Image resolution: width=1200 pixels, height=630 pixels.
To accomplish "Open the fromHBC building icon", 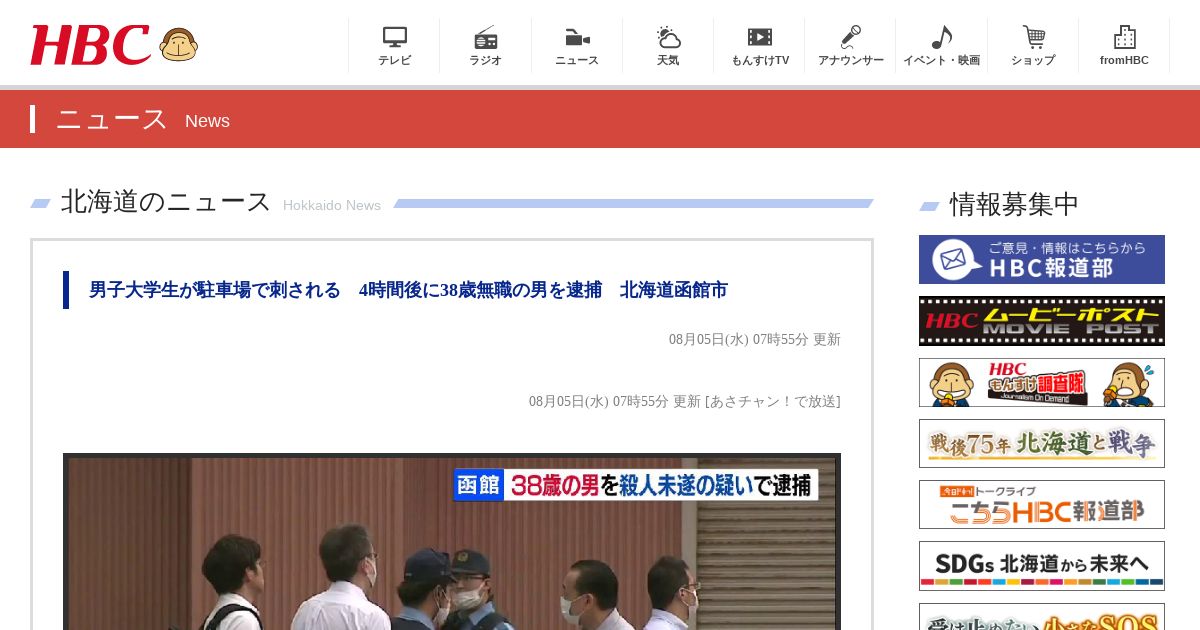I will [1124, 37].
